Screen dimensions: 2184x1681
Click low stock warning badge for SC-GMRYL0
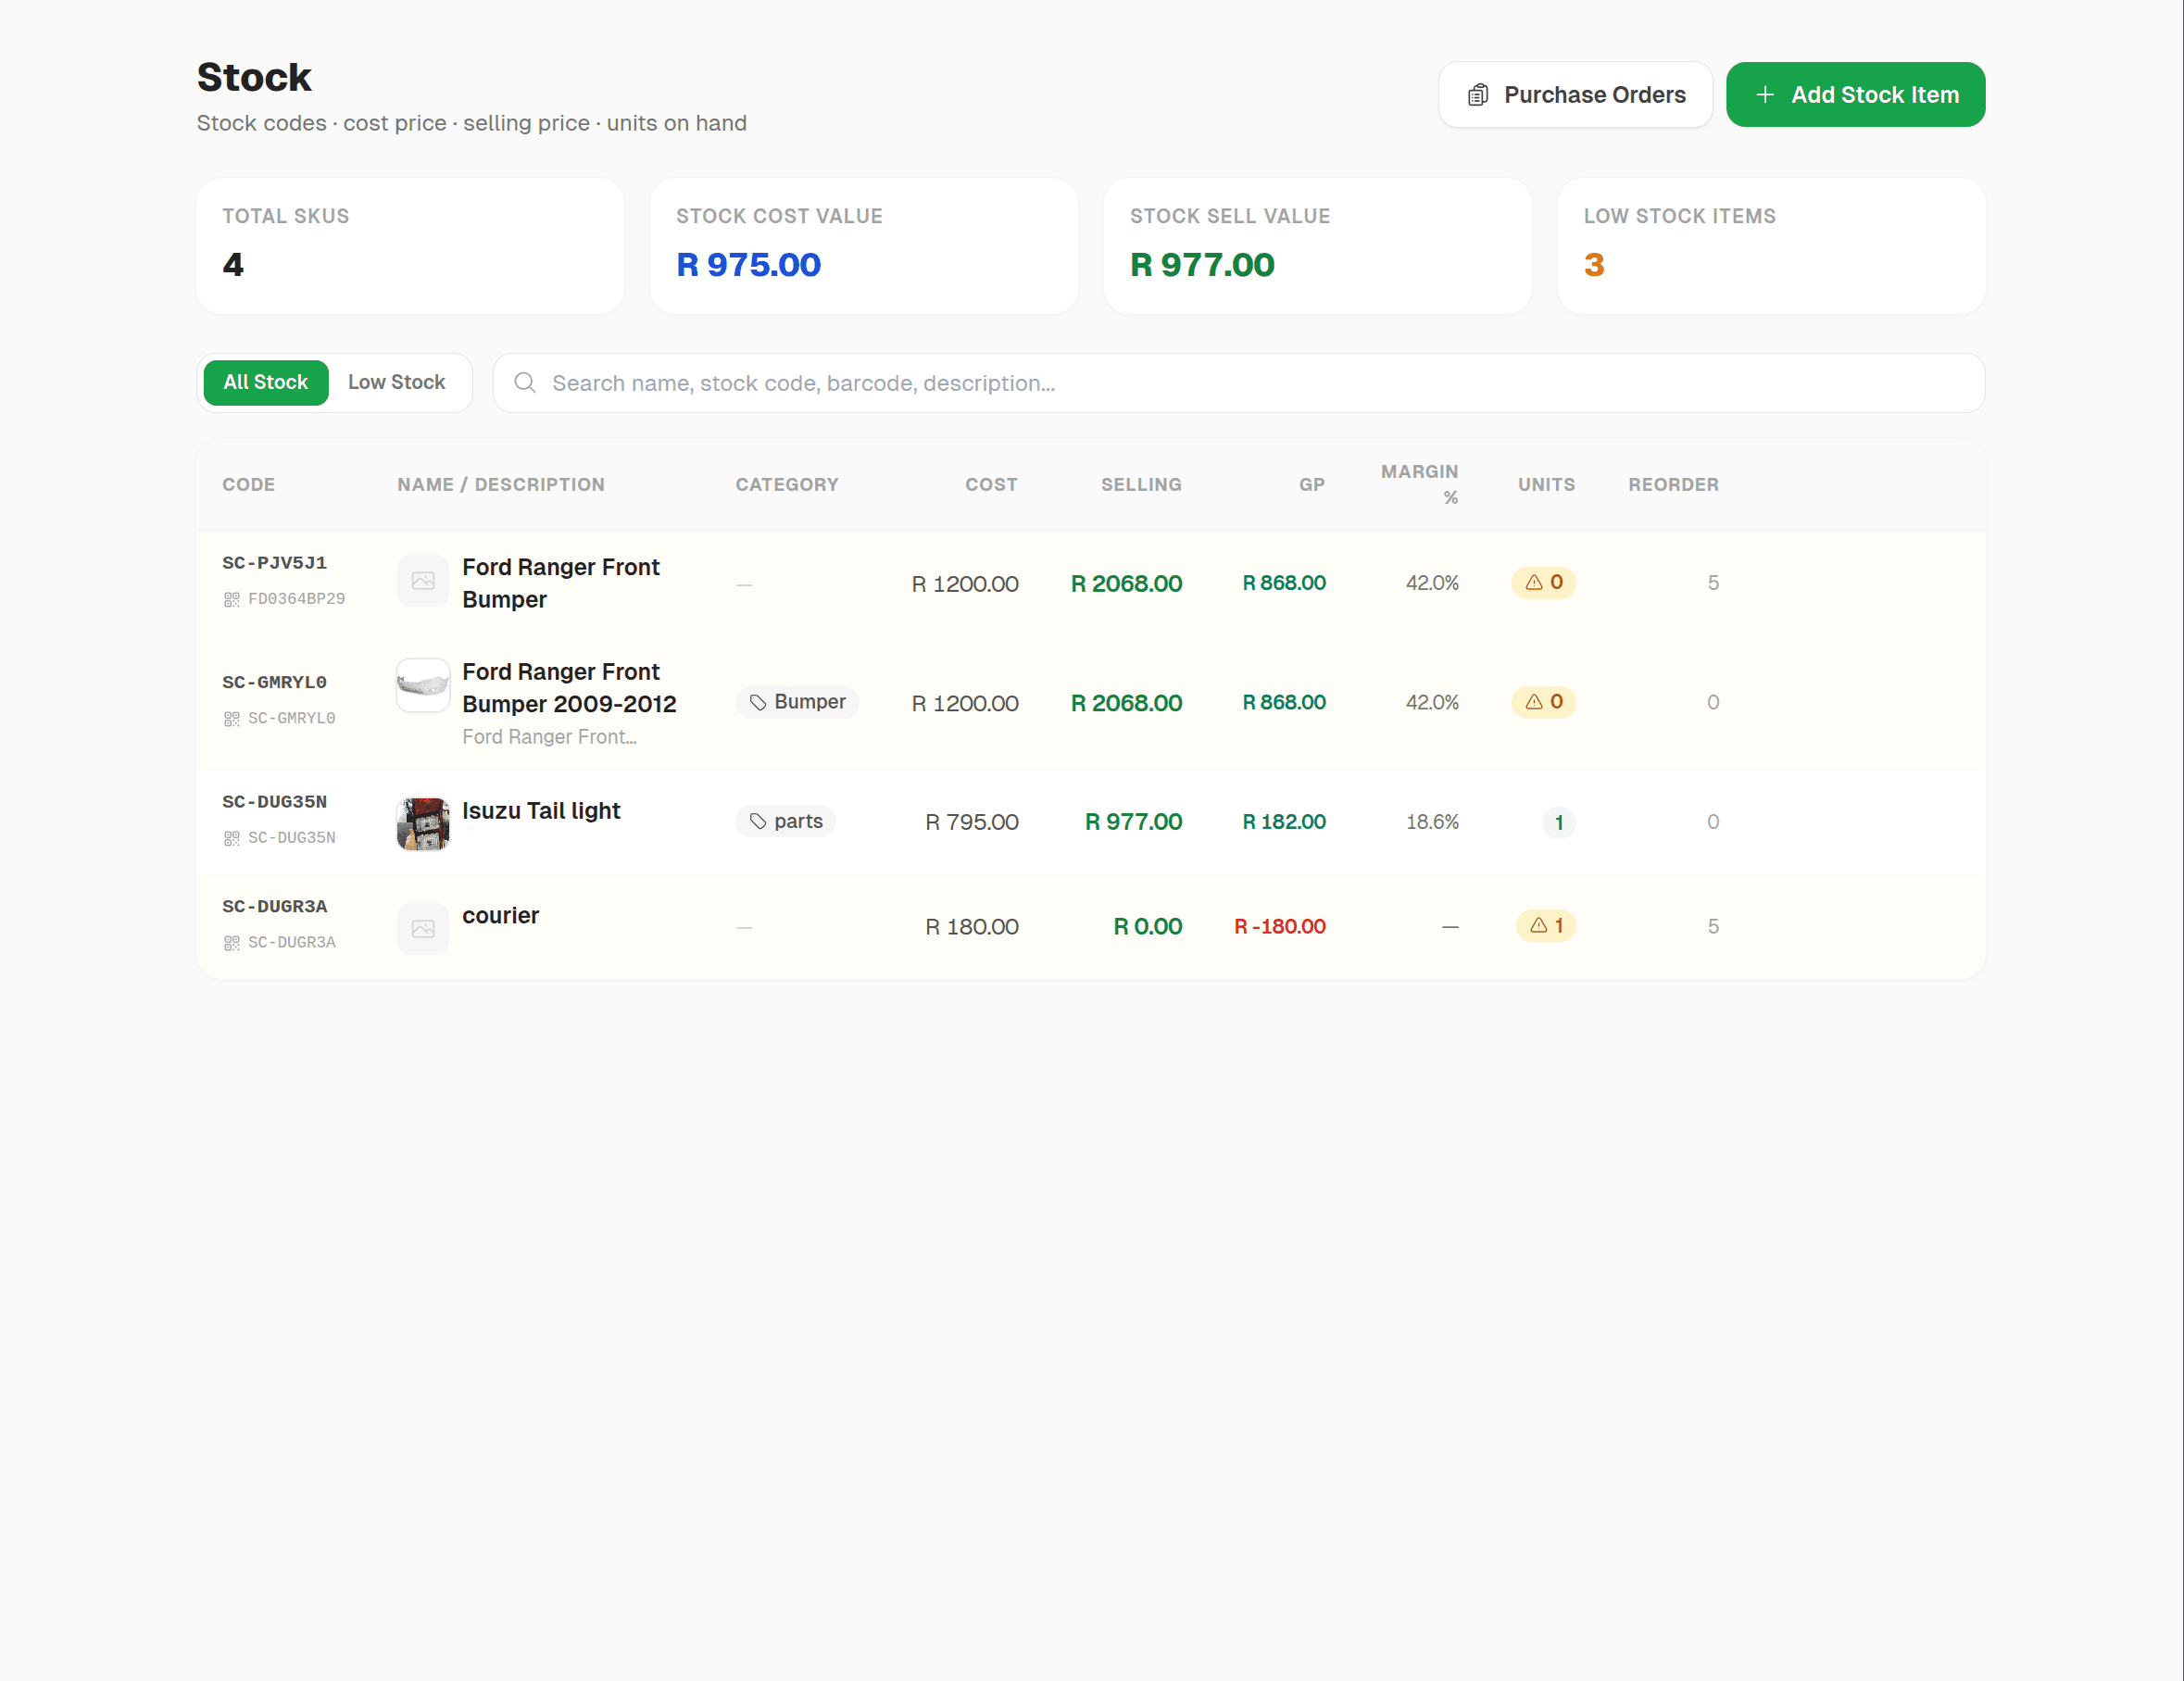coord(1543,702)
